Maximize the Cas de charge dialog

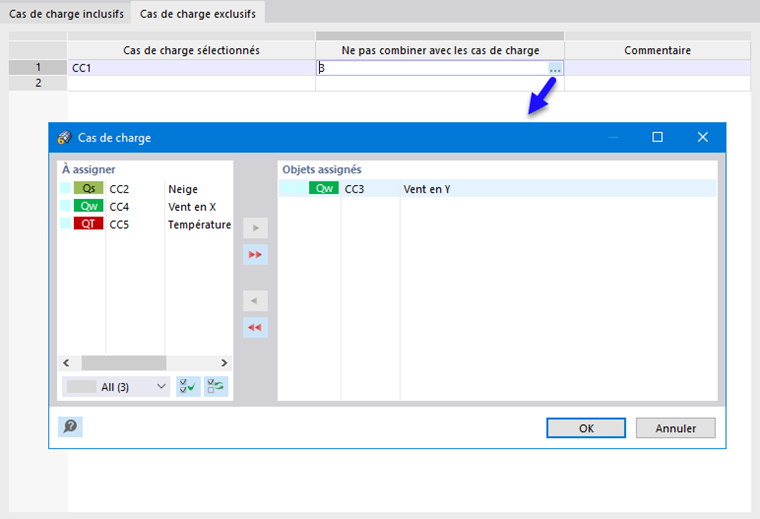pyautogui.click(x=658, y=137)
